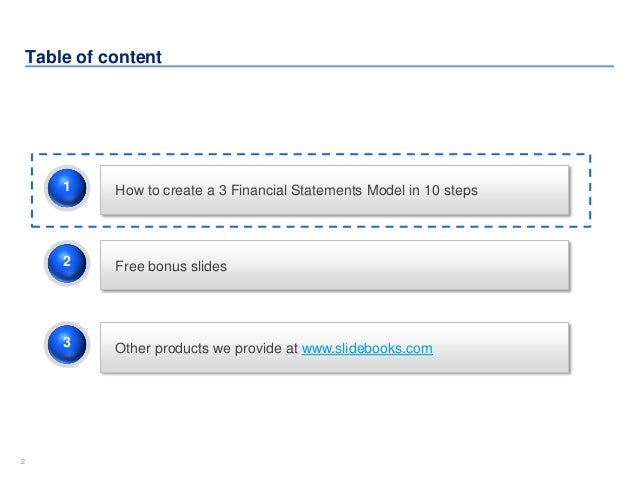Click the 'Other products we provide at' text

pos(207,348)
